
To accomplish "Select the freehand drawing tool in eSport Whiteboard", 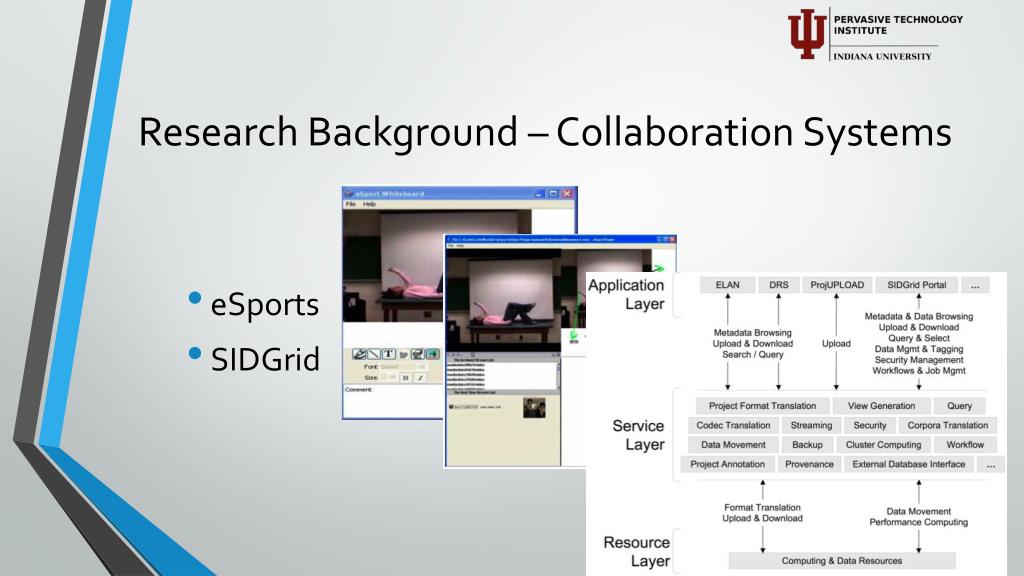I will tap(359, 354).
